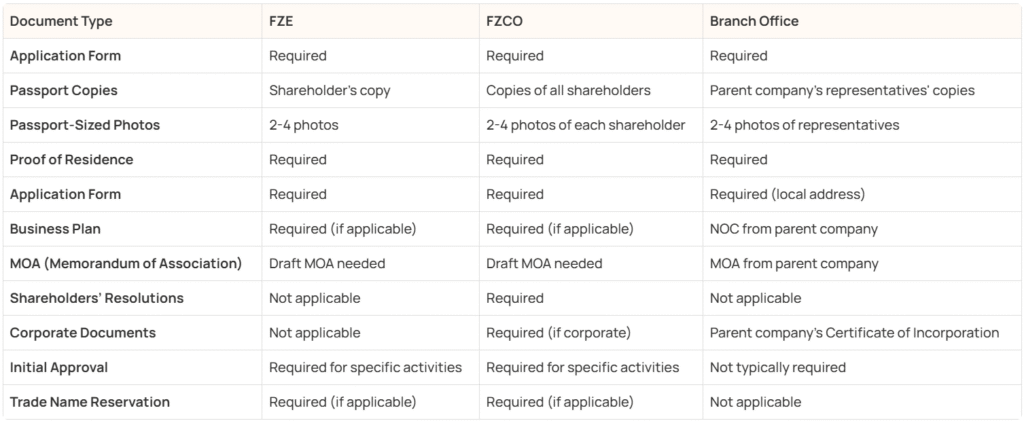
Task: Select "Not typically required" cell
Action: pos(778,367)
